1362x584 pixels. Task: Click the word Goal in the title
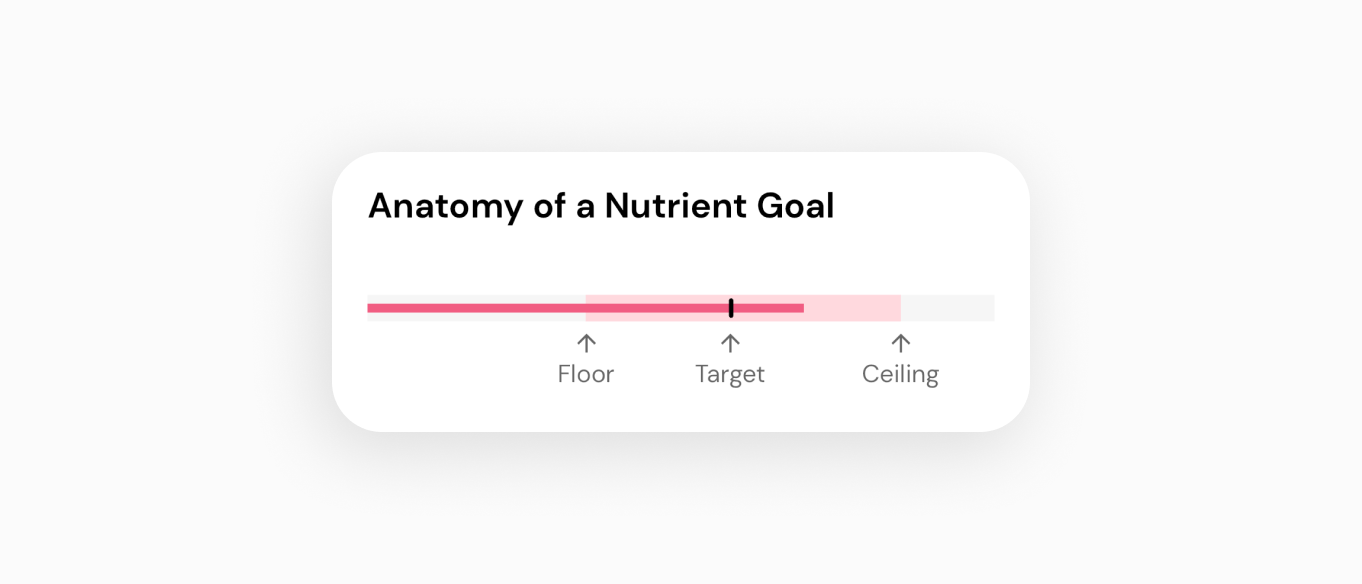pos(796,206)
